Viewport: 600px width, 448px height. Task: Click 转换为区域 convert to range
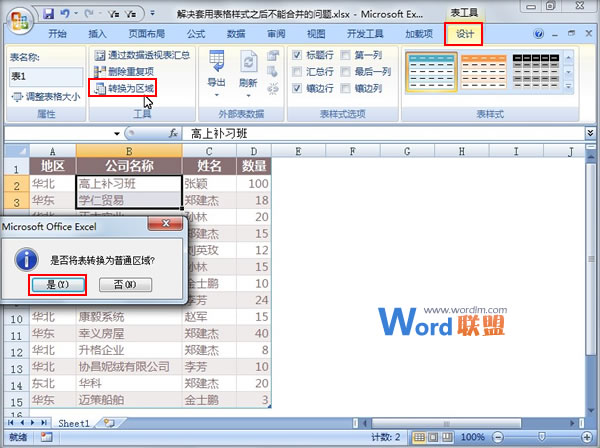pyautogui.click(x=123, y=88)
